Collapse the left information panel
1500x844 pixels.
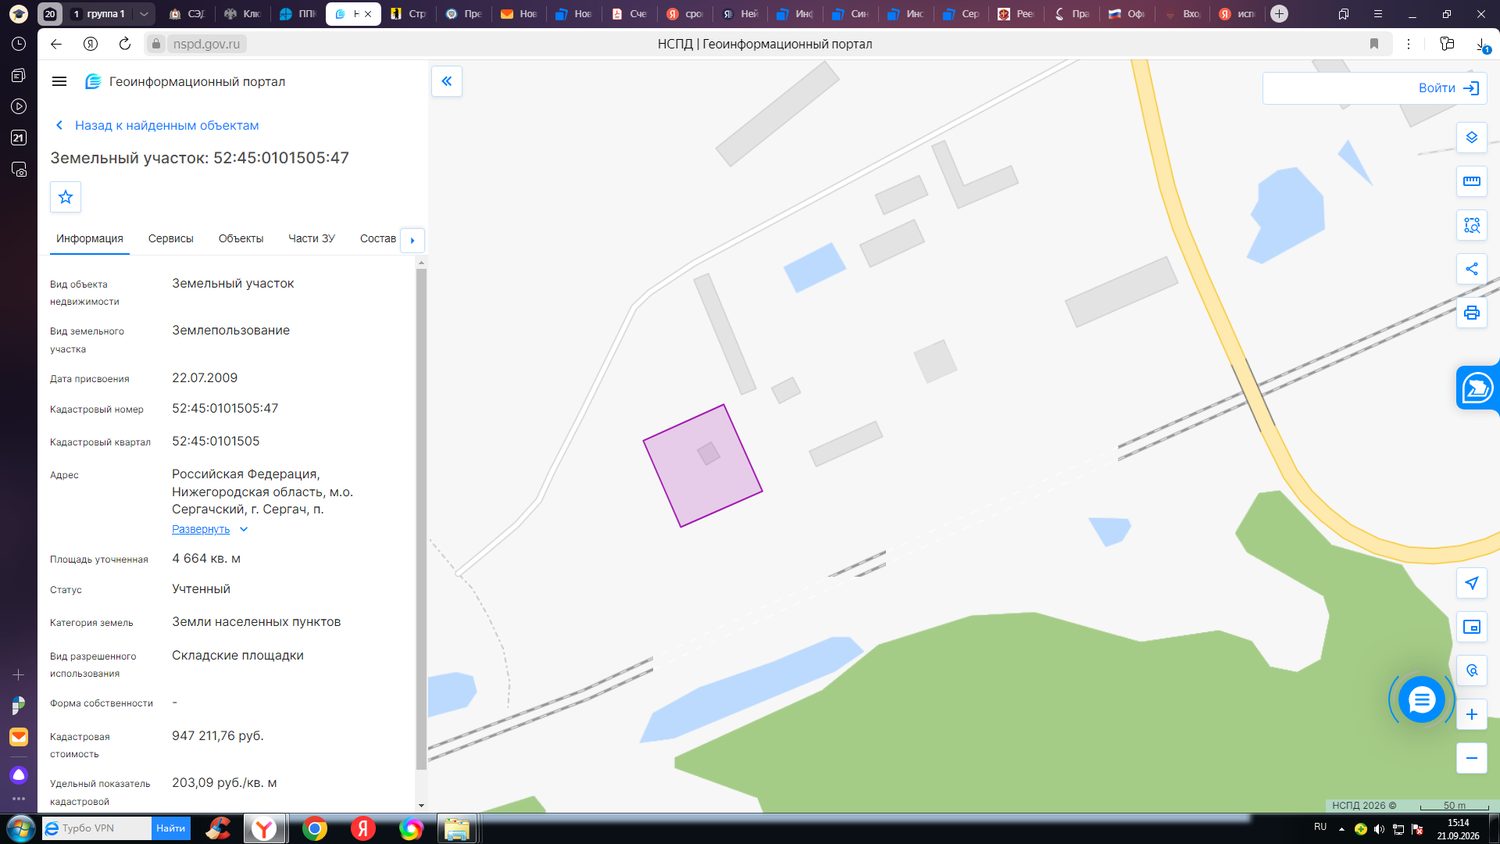tap(447, 81)
